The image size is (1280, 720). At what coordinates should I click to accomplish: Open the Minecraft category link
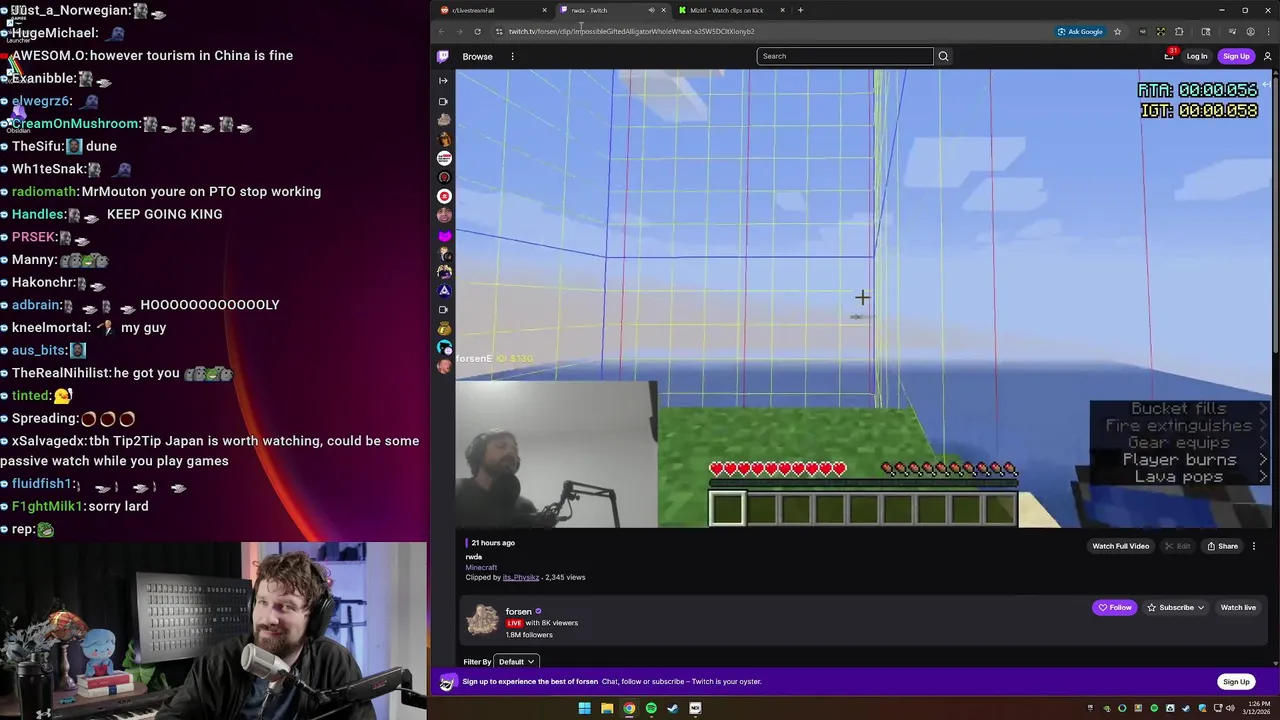pyautogui.click(x=481, y=567)
